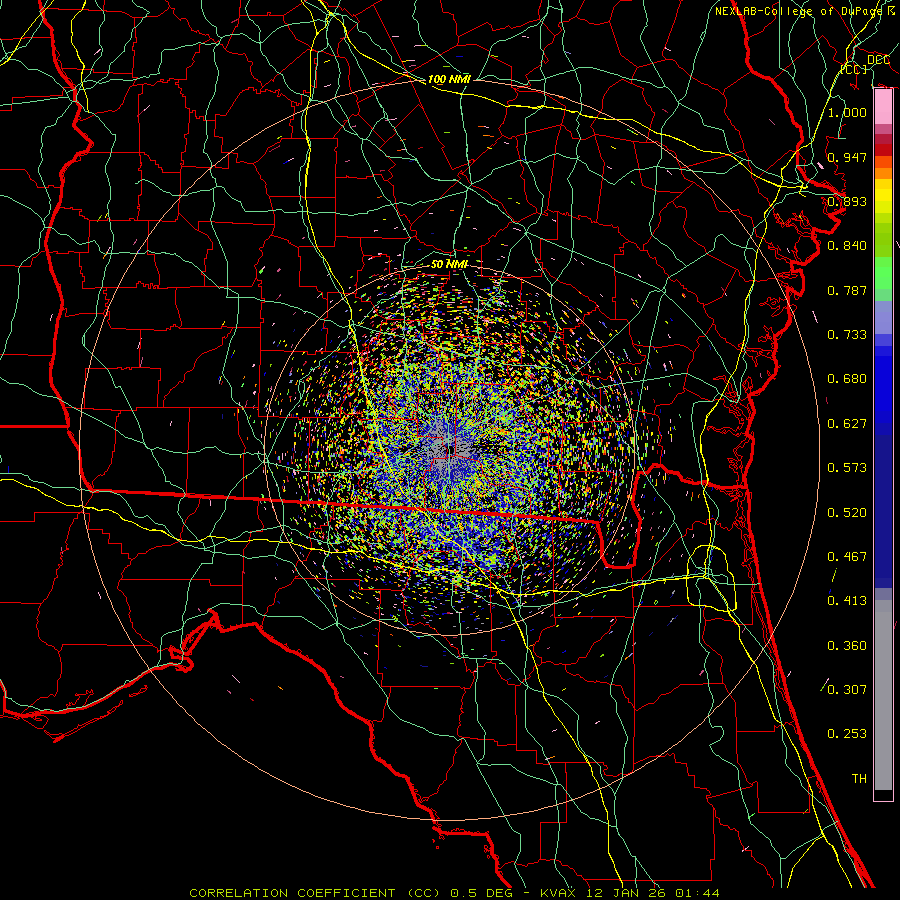Click the 0.520 legend value

point(847,513)
